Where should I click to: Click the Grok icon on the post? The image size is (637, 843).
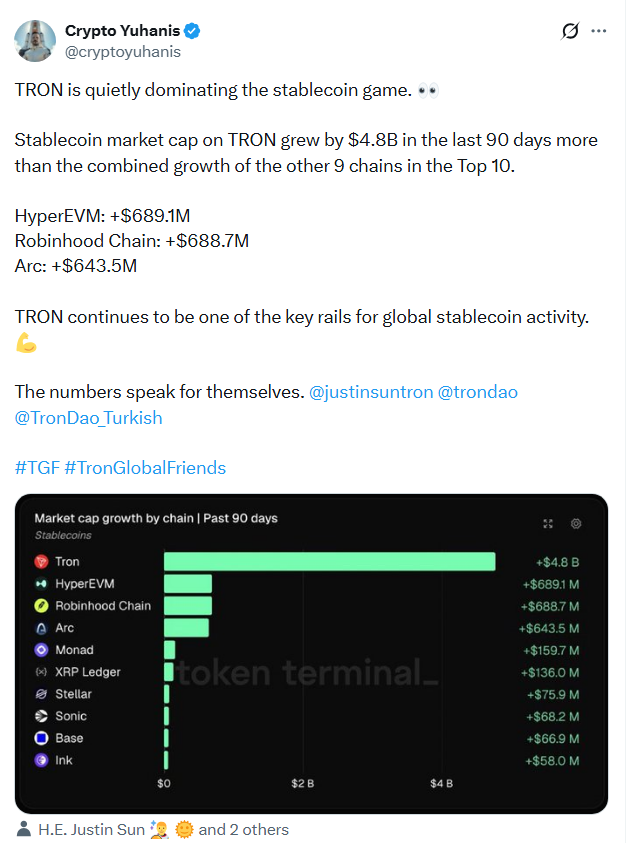coord(570,31)
